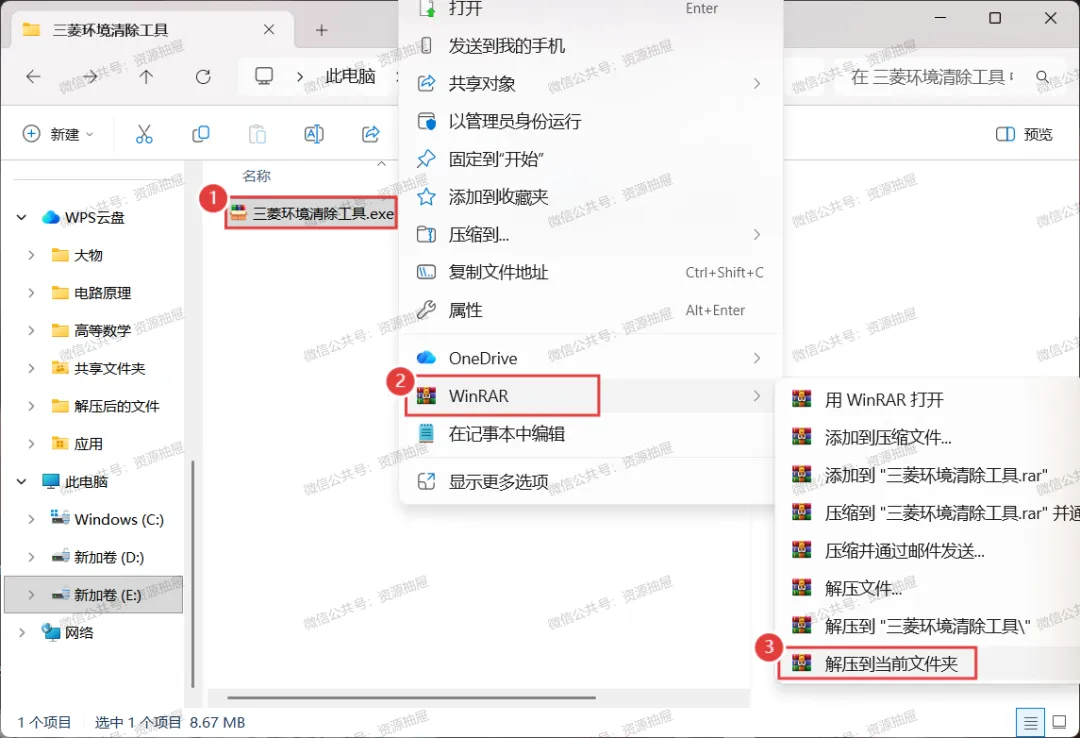Expand the 电路原理 folder chevron
The image size is (1080, 738).
coord(31,293)
